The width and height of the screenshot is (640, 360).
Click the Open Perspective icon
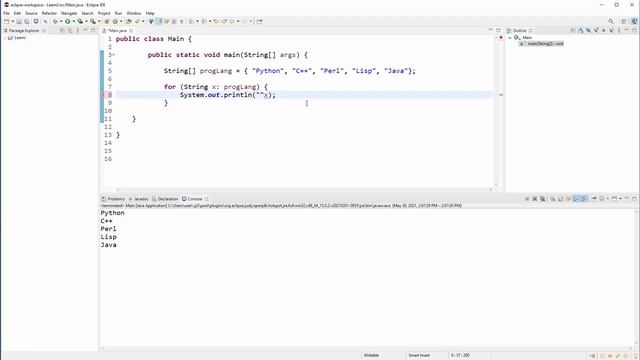pos(624,21)
